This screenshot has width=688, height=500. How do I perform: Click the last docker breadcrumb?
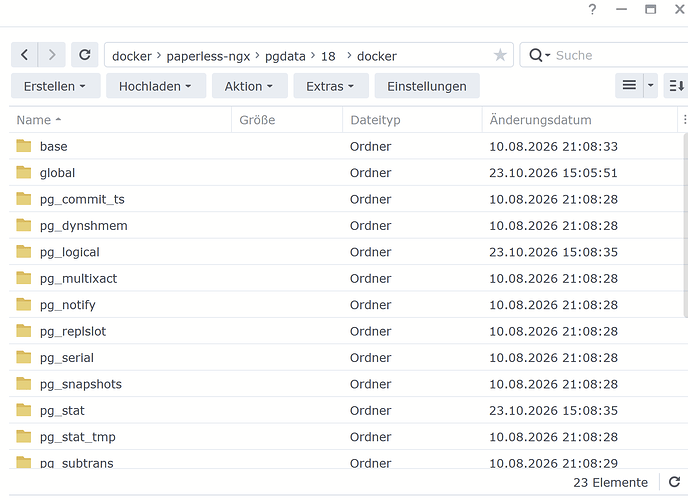tap(376, 56)
